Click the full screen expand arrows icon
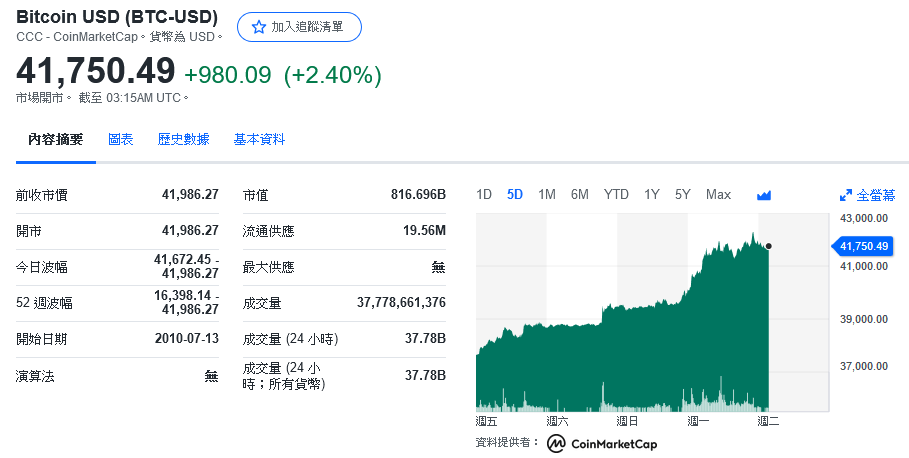909x458 pixels. pyautogui.click(x=845, y=195)
